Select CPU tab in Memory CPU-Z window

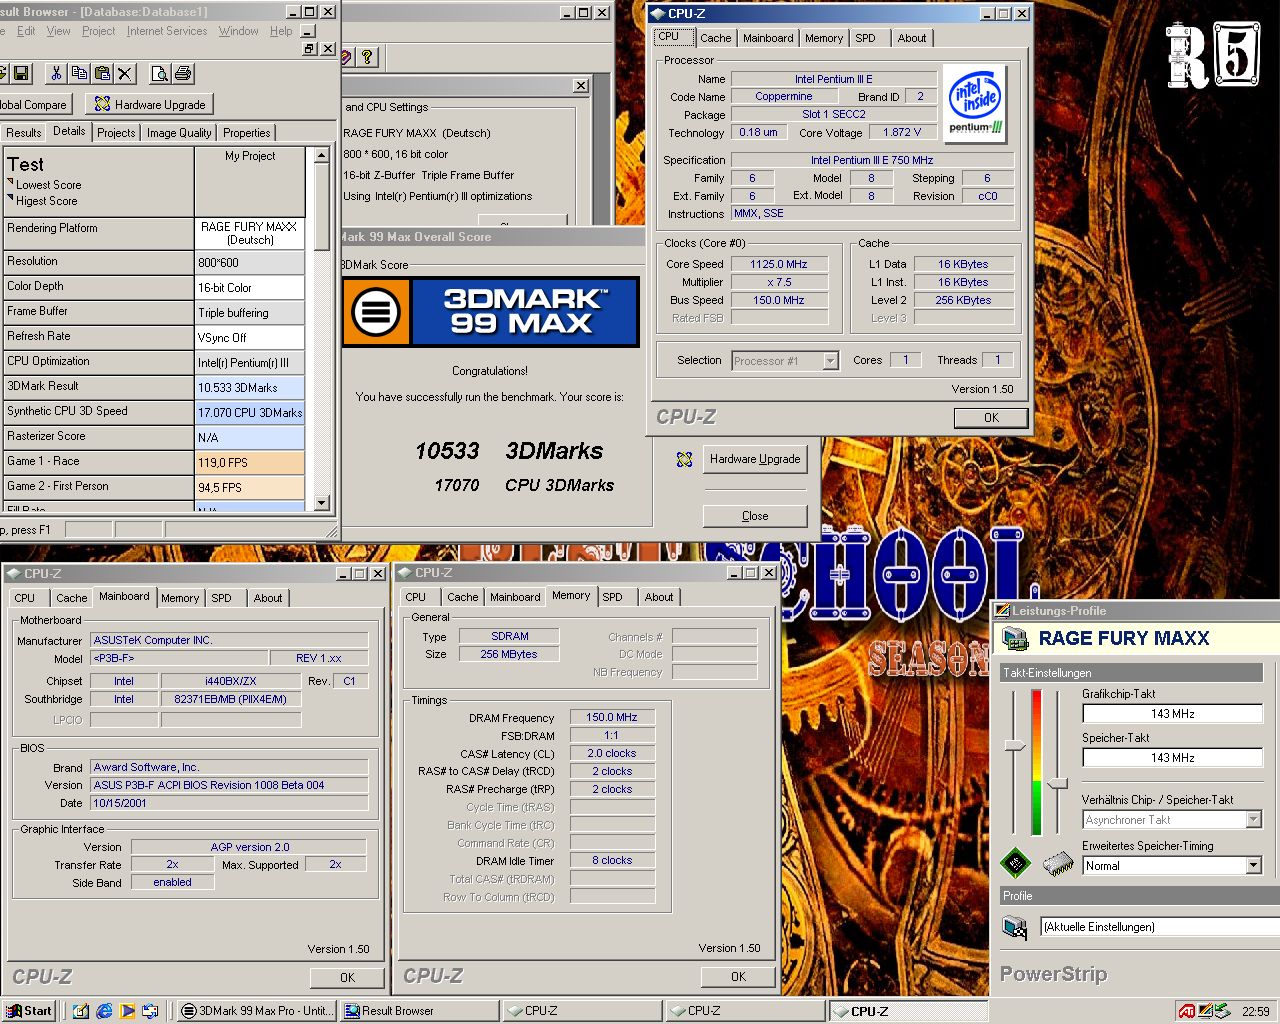[x=415, y=597]
